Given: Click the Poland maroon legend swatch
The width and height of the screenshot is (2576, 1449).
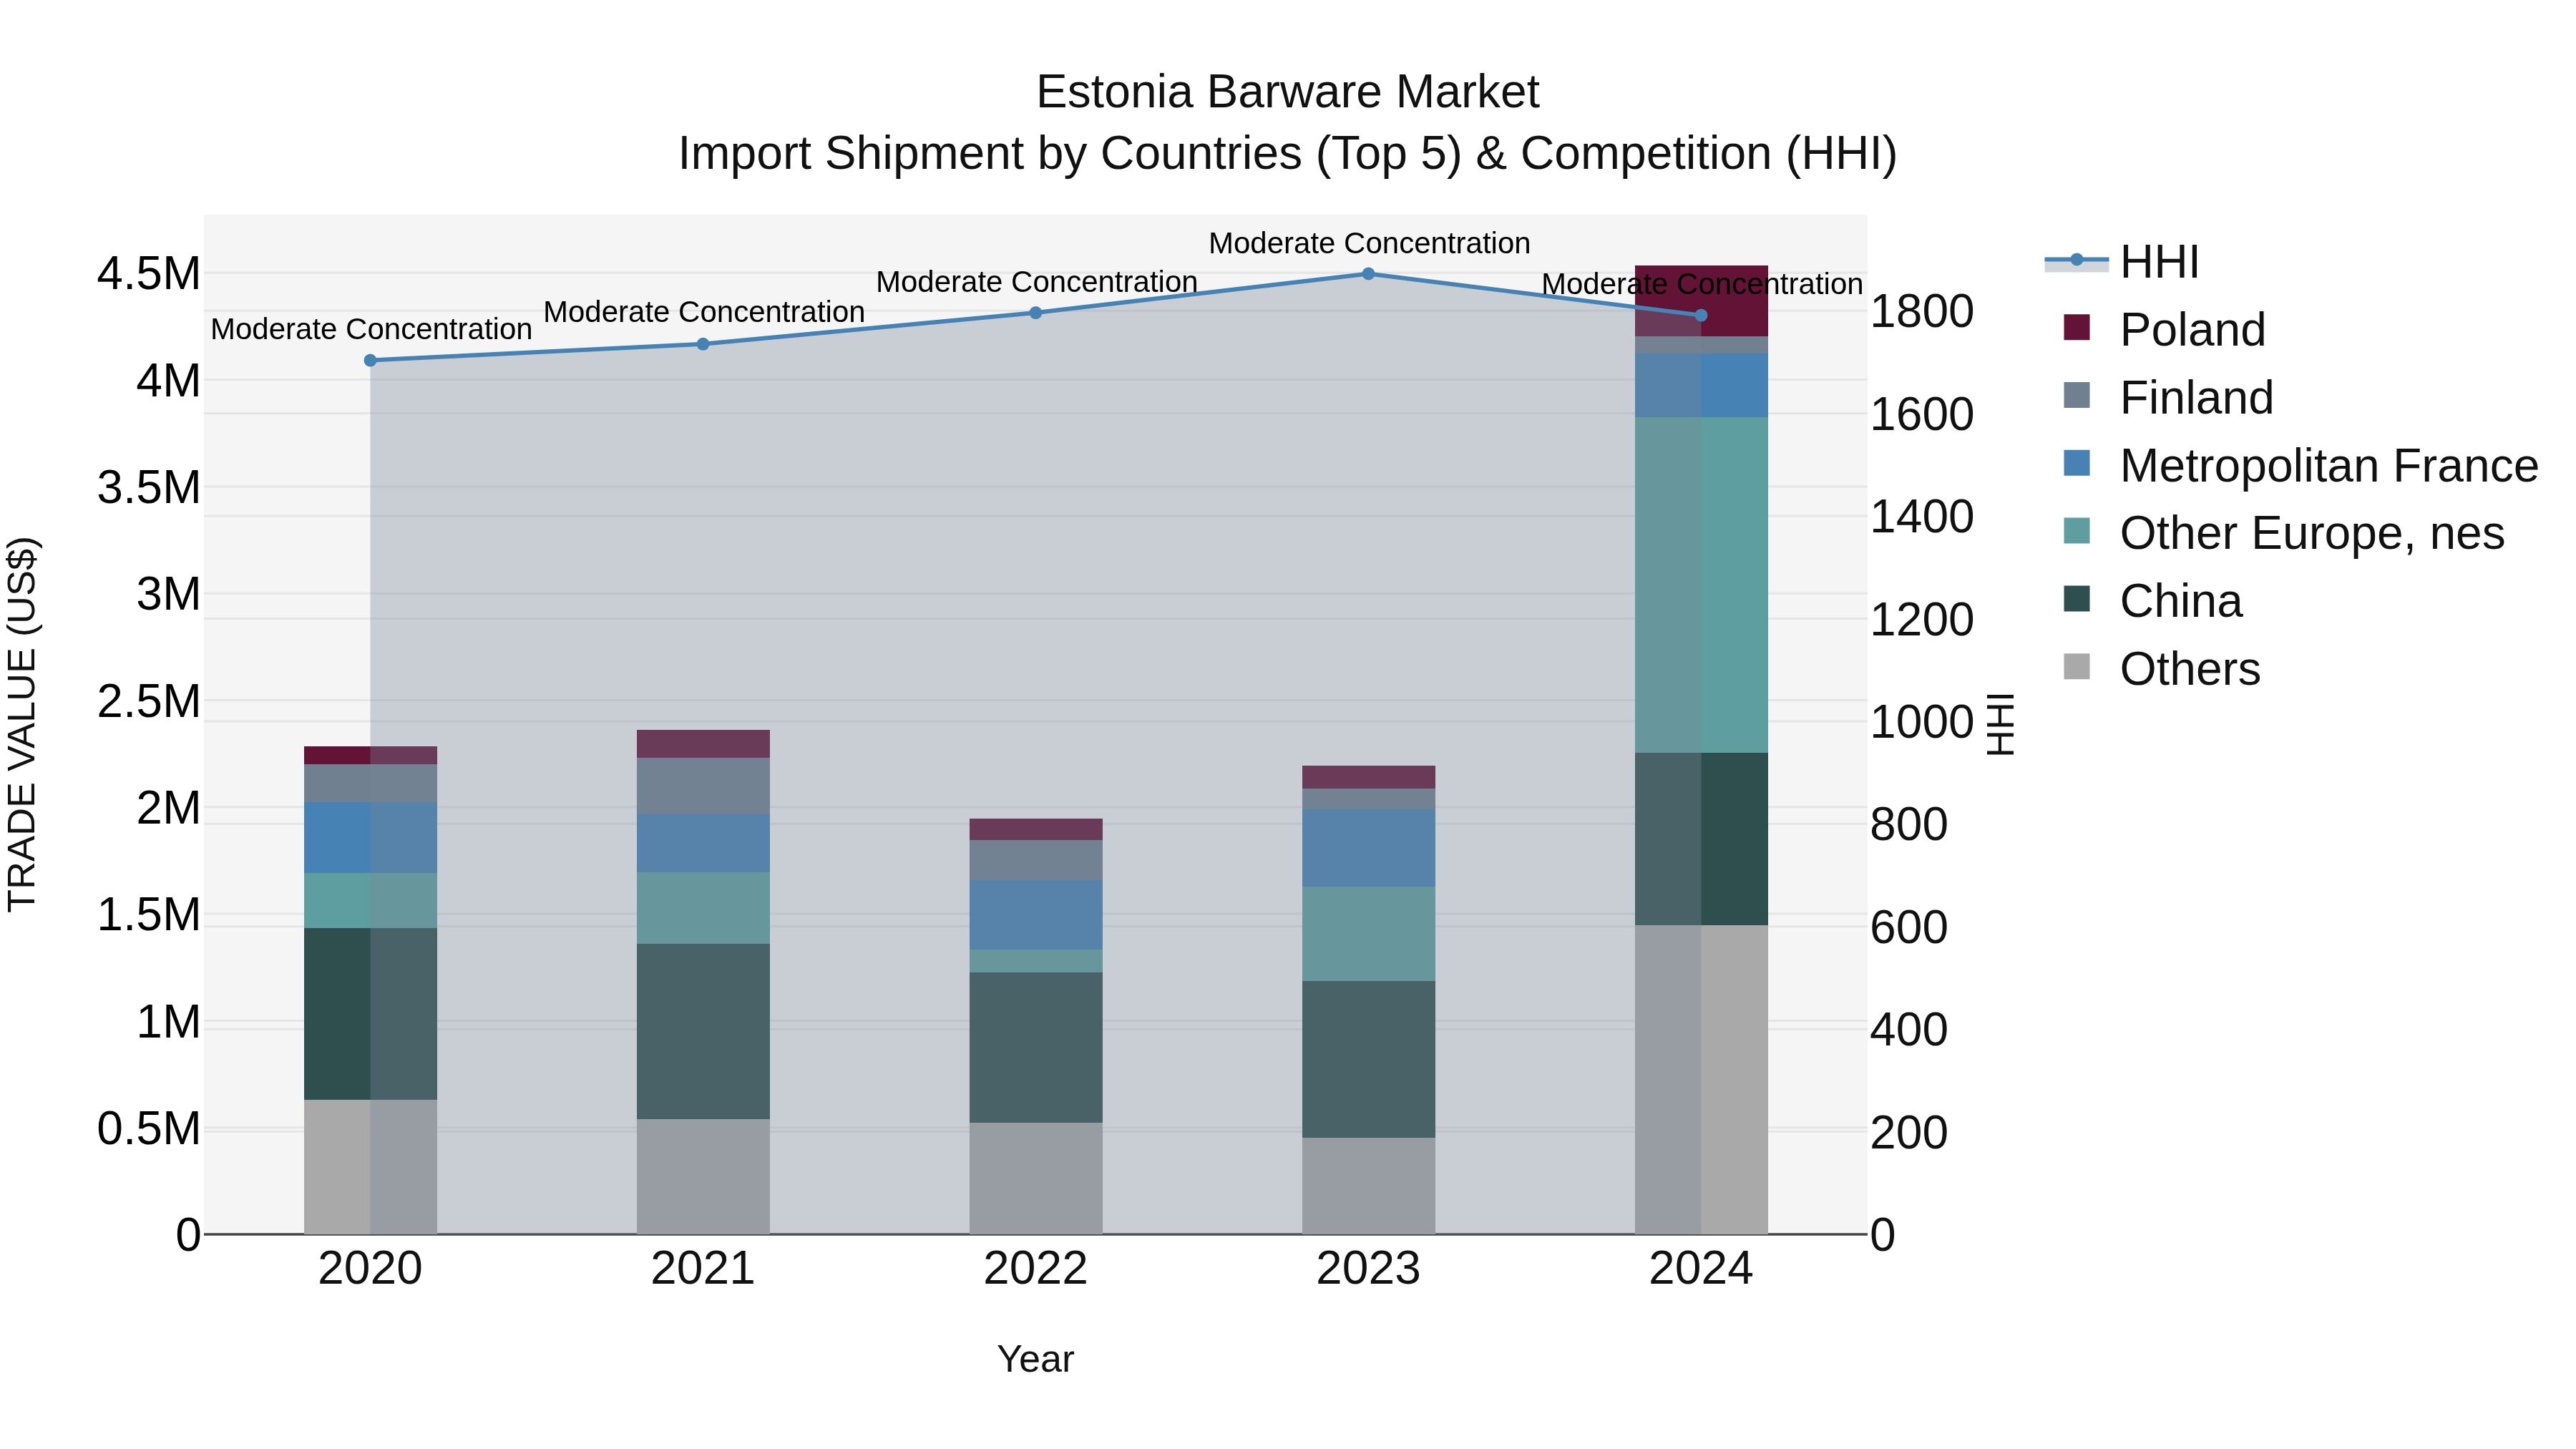Looking at the screenshot, I should pyautogui.click(x=2077, y=327).
